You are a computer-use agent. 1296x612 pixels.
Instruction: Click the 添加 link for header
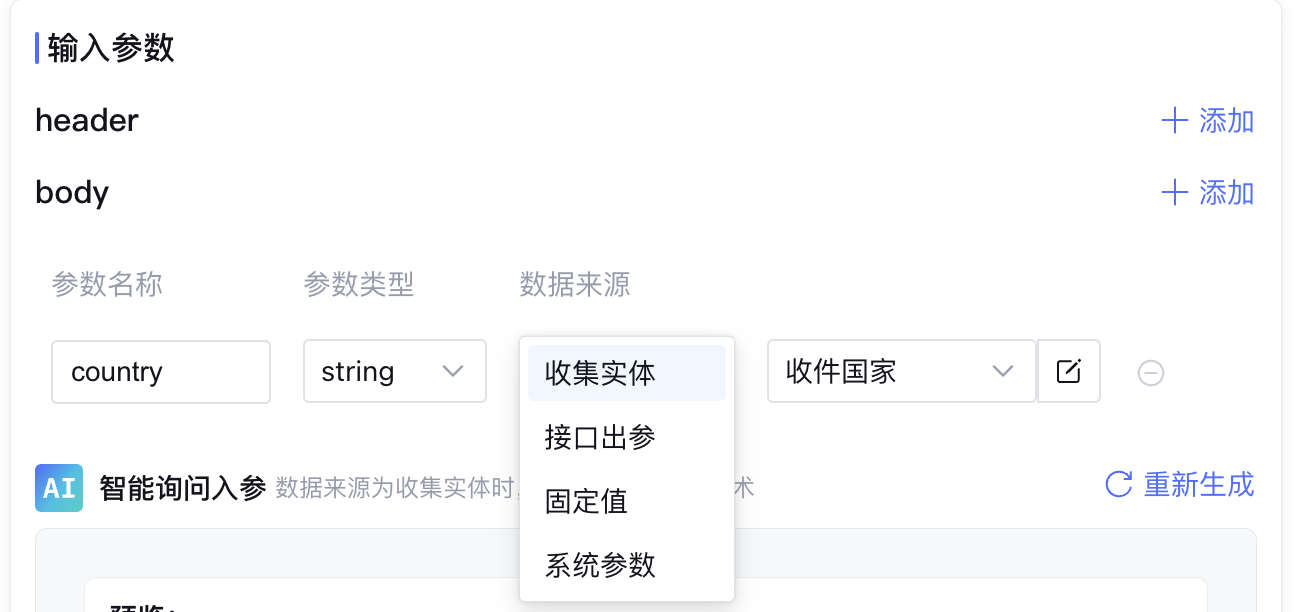click(x=1226, y=121)
